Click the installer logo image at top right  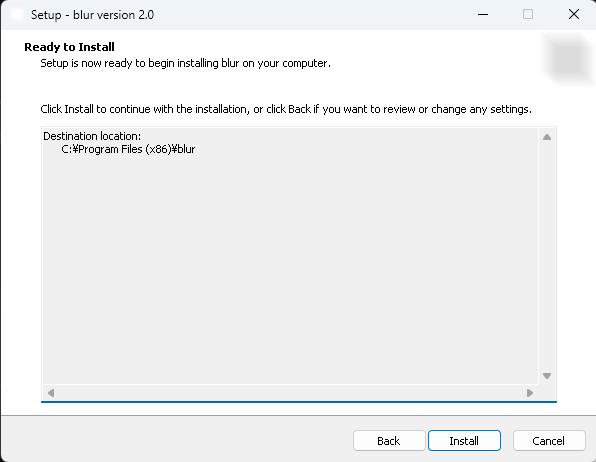click(568, 58)
